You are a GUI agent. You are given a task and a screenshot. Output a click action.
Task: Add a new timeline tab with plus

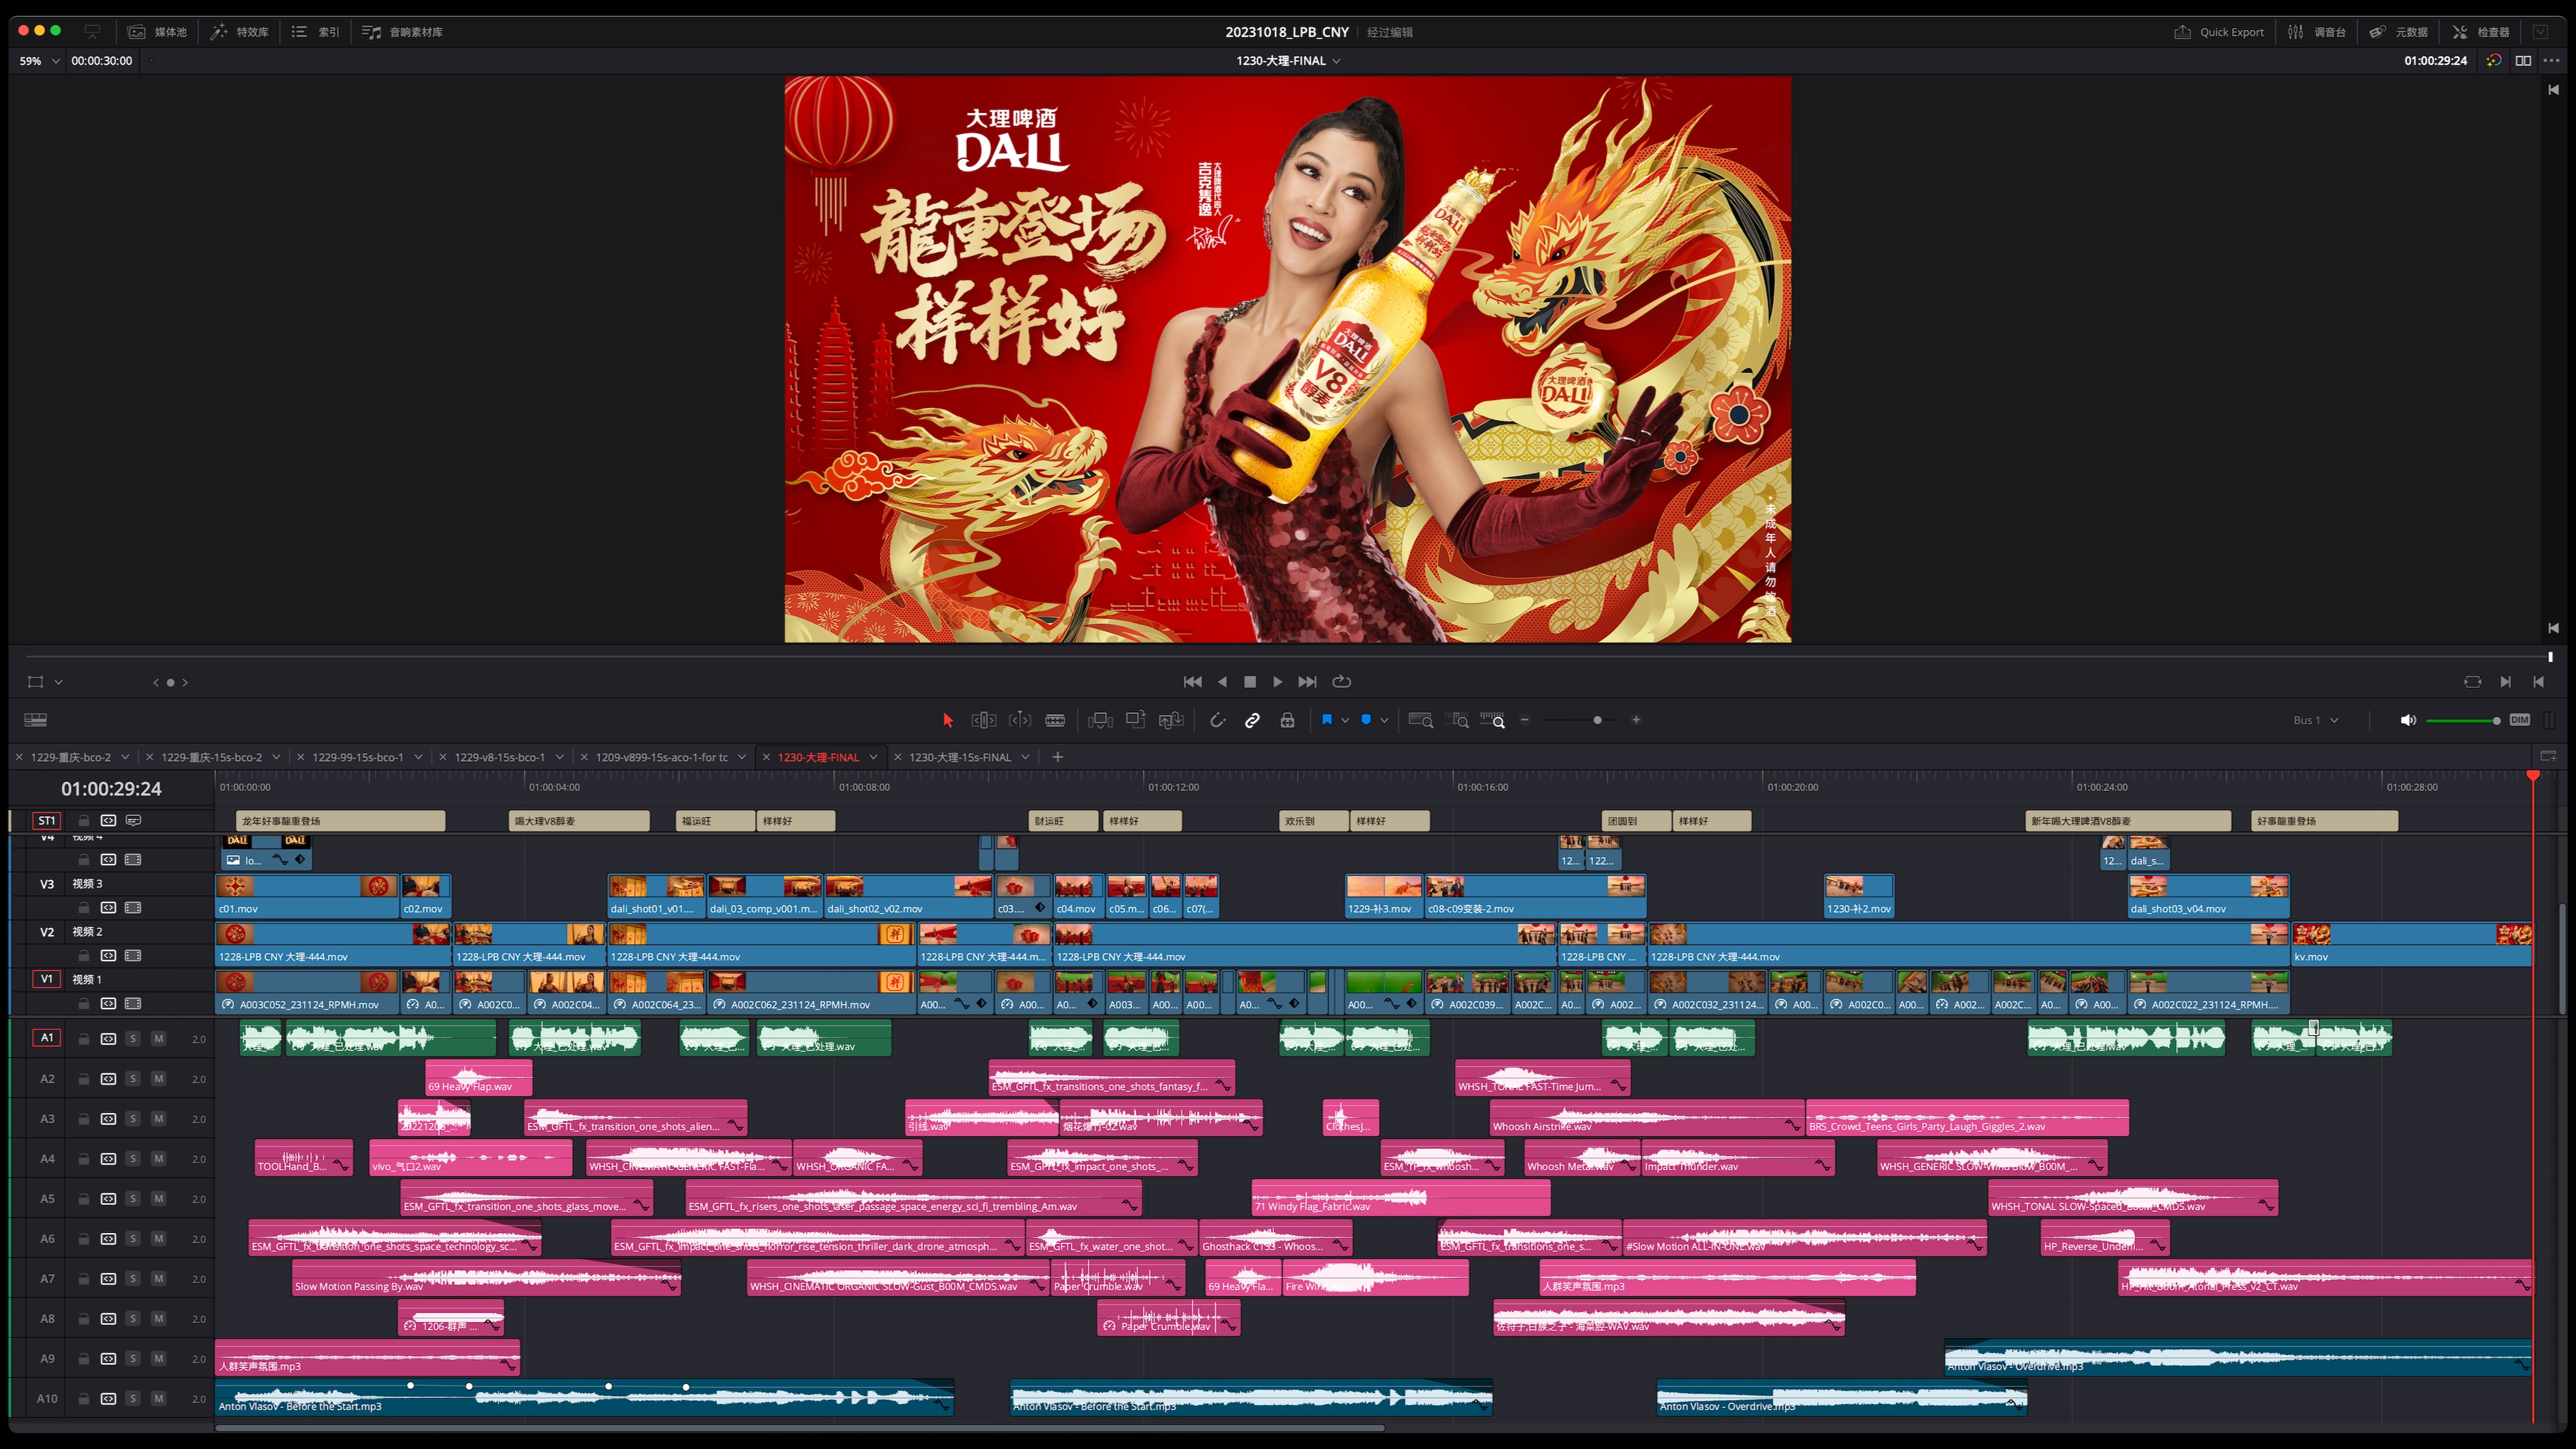click(x=1058, y=757)
